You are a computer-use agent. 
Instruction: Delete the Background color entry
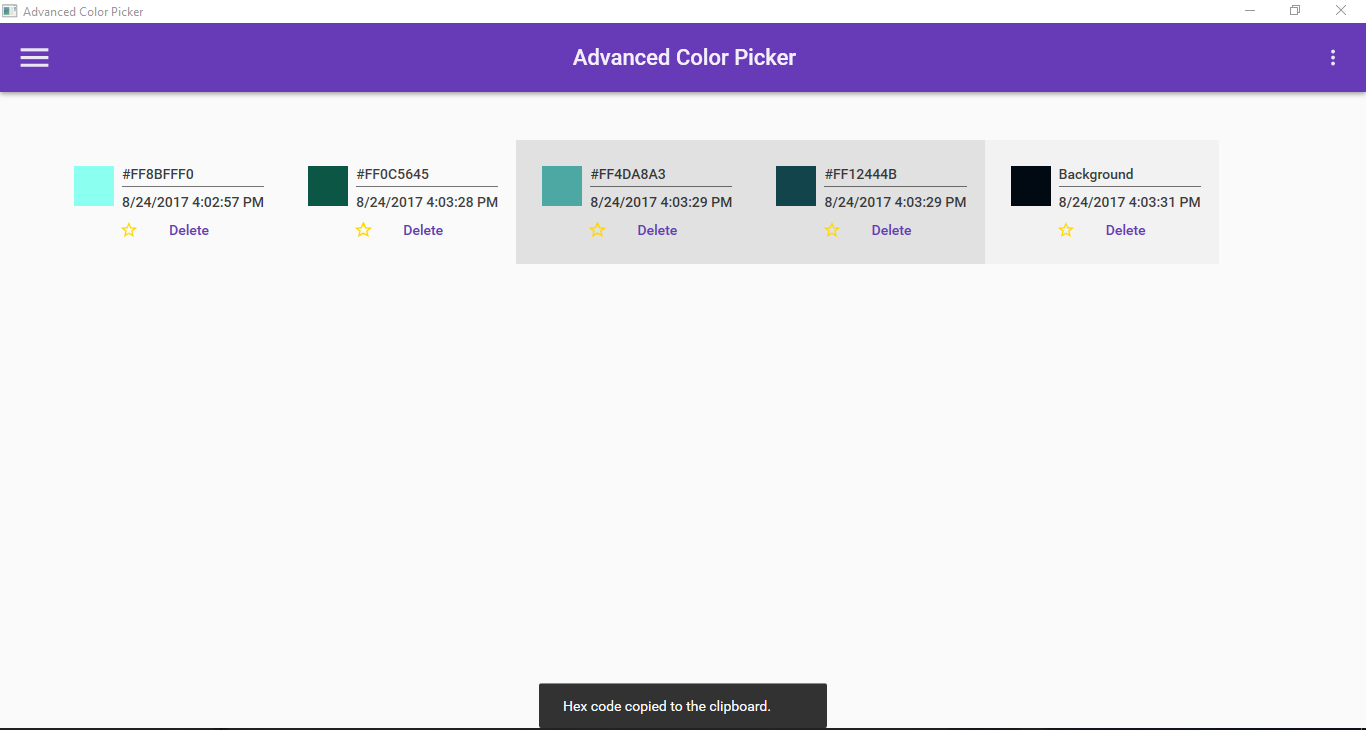pos(1125,230)
